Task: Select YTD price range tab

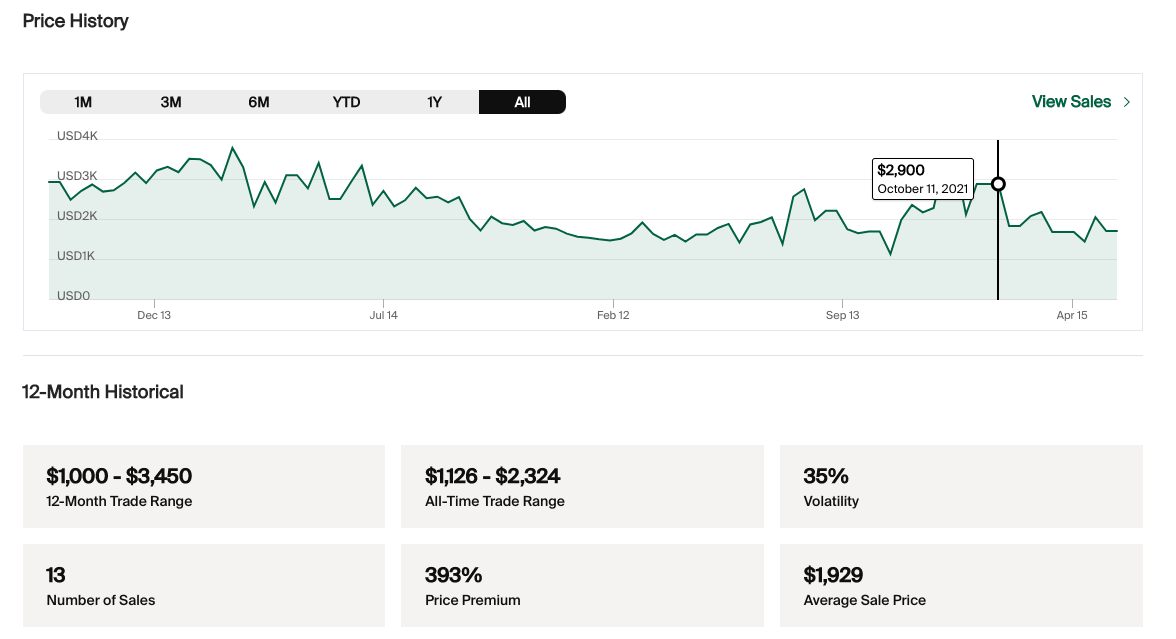Action: click(x=346, y=102)
